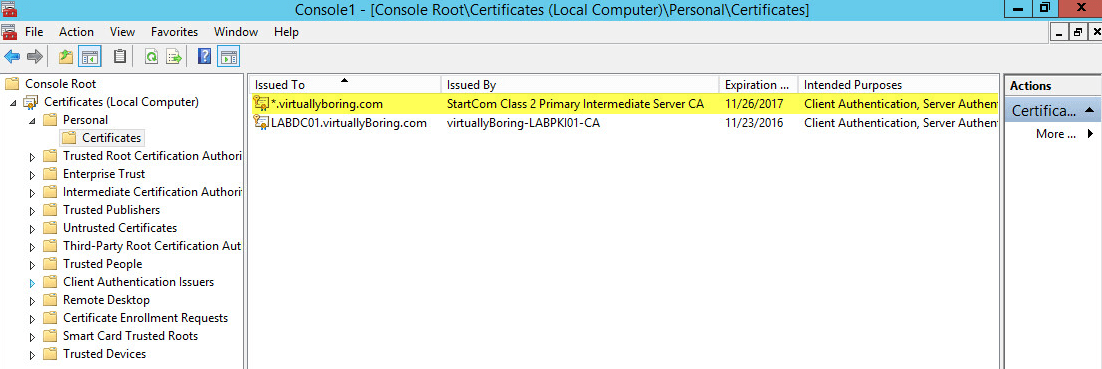Click the Paste clipboard toolbar icon

coord(120,56)
